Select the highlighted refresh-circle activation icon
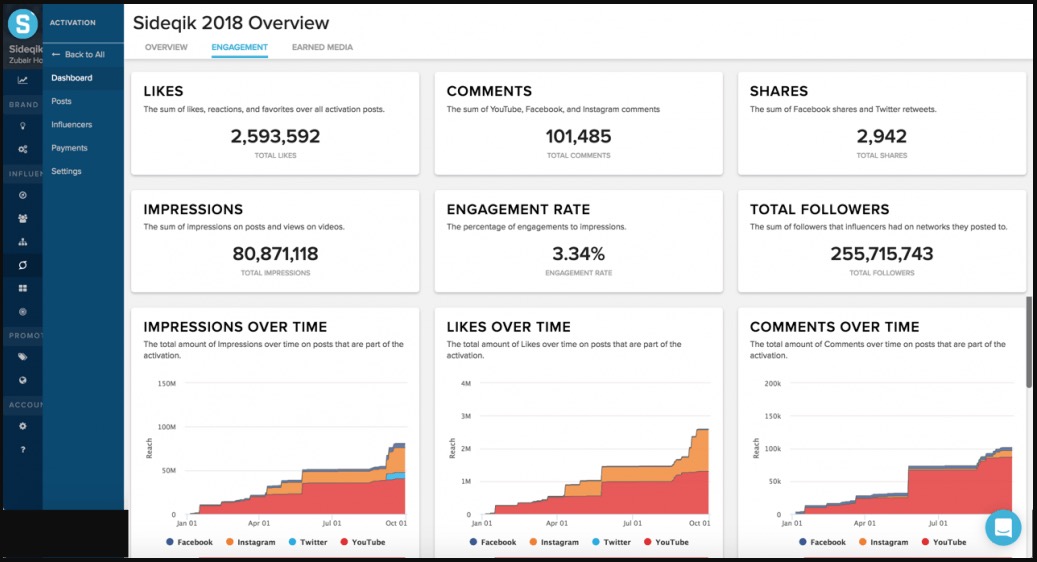 pyautogui.click(x=22, y=265)
